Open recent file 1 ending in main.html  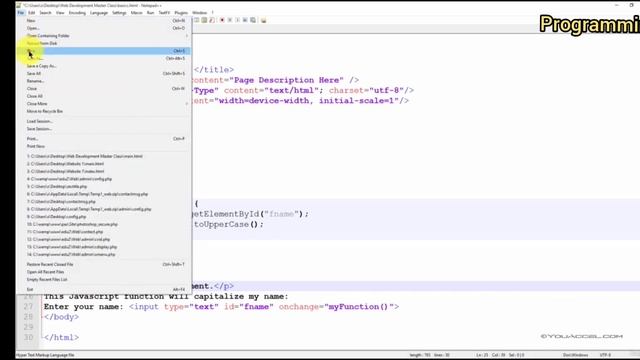click(x=104, y=156)
